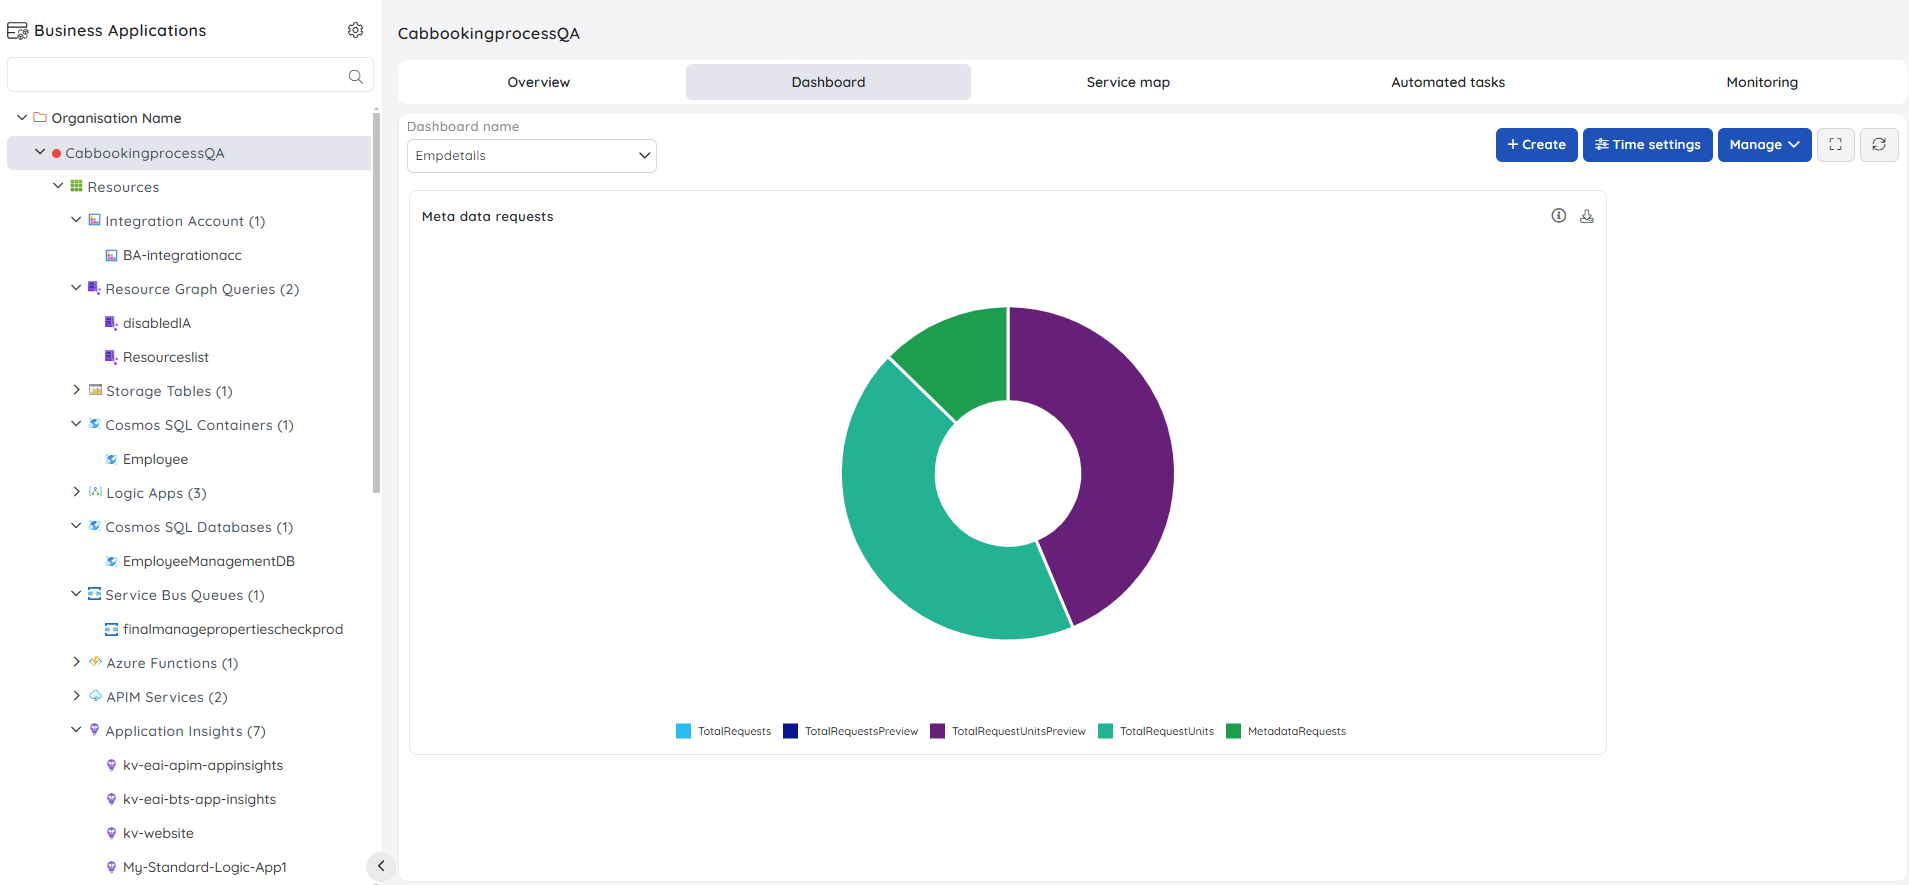Click the Create button
Viewport: 1909px width, 885px height.
click(1537, 145)
